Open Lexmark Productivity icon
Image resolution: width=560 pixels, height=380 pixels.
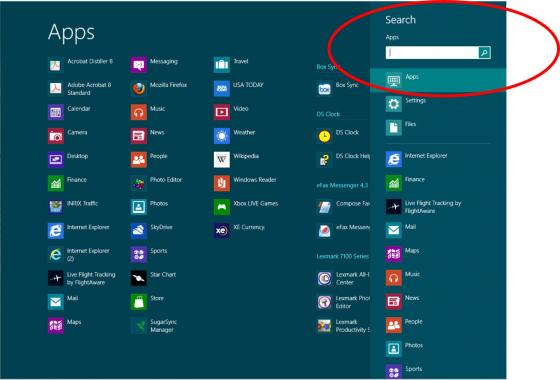pyautogui.click(x=324, y=326)
